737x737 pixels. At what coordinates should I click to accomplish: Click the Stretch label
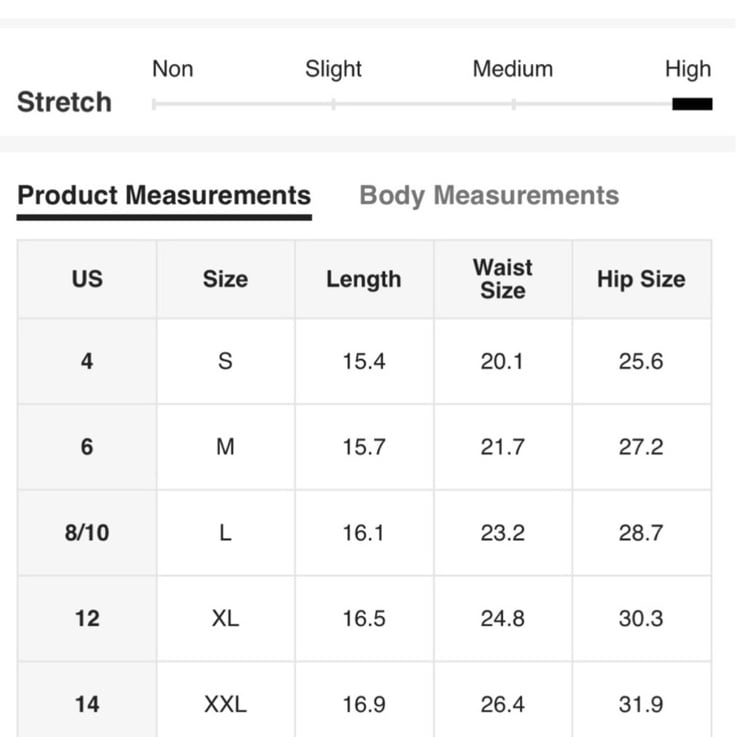coord(64,102)
